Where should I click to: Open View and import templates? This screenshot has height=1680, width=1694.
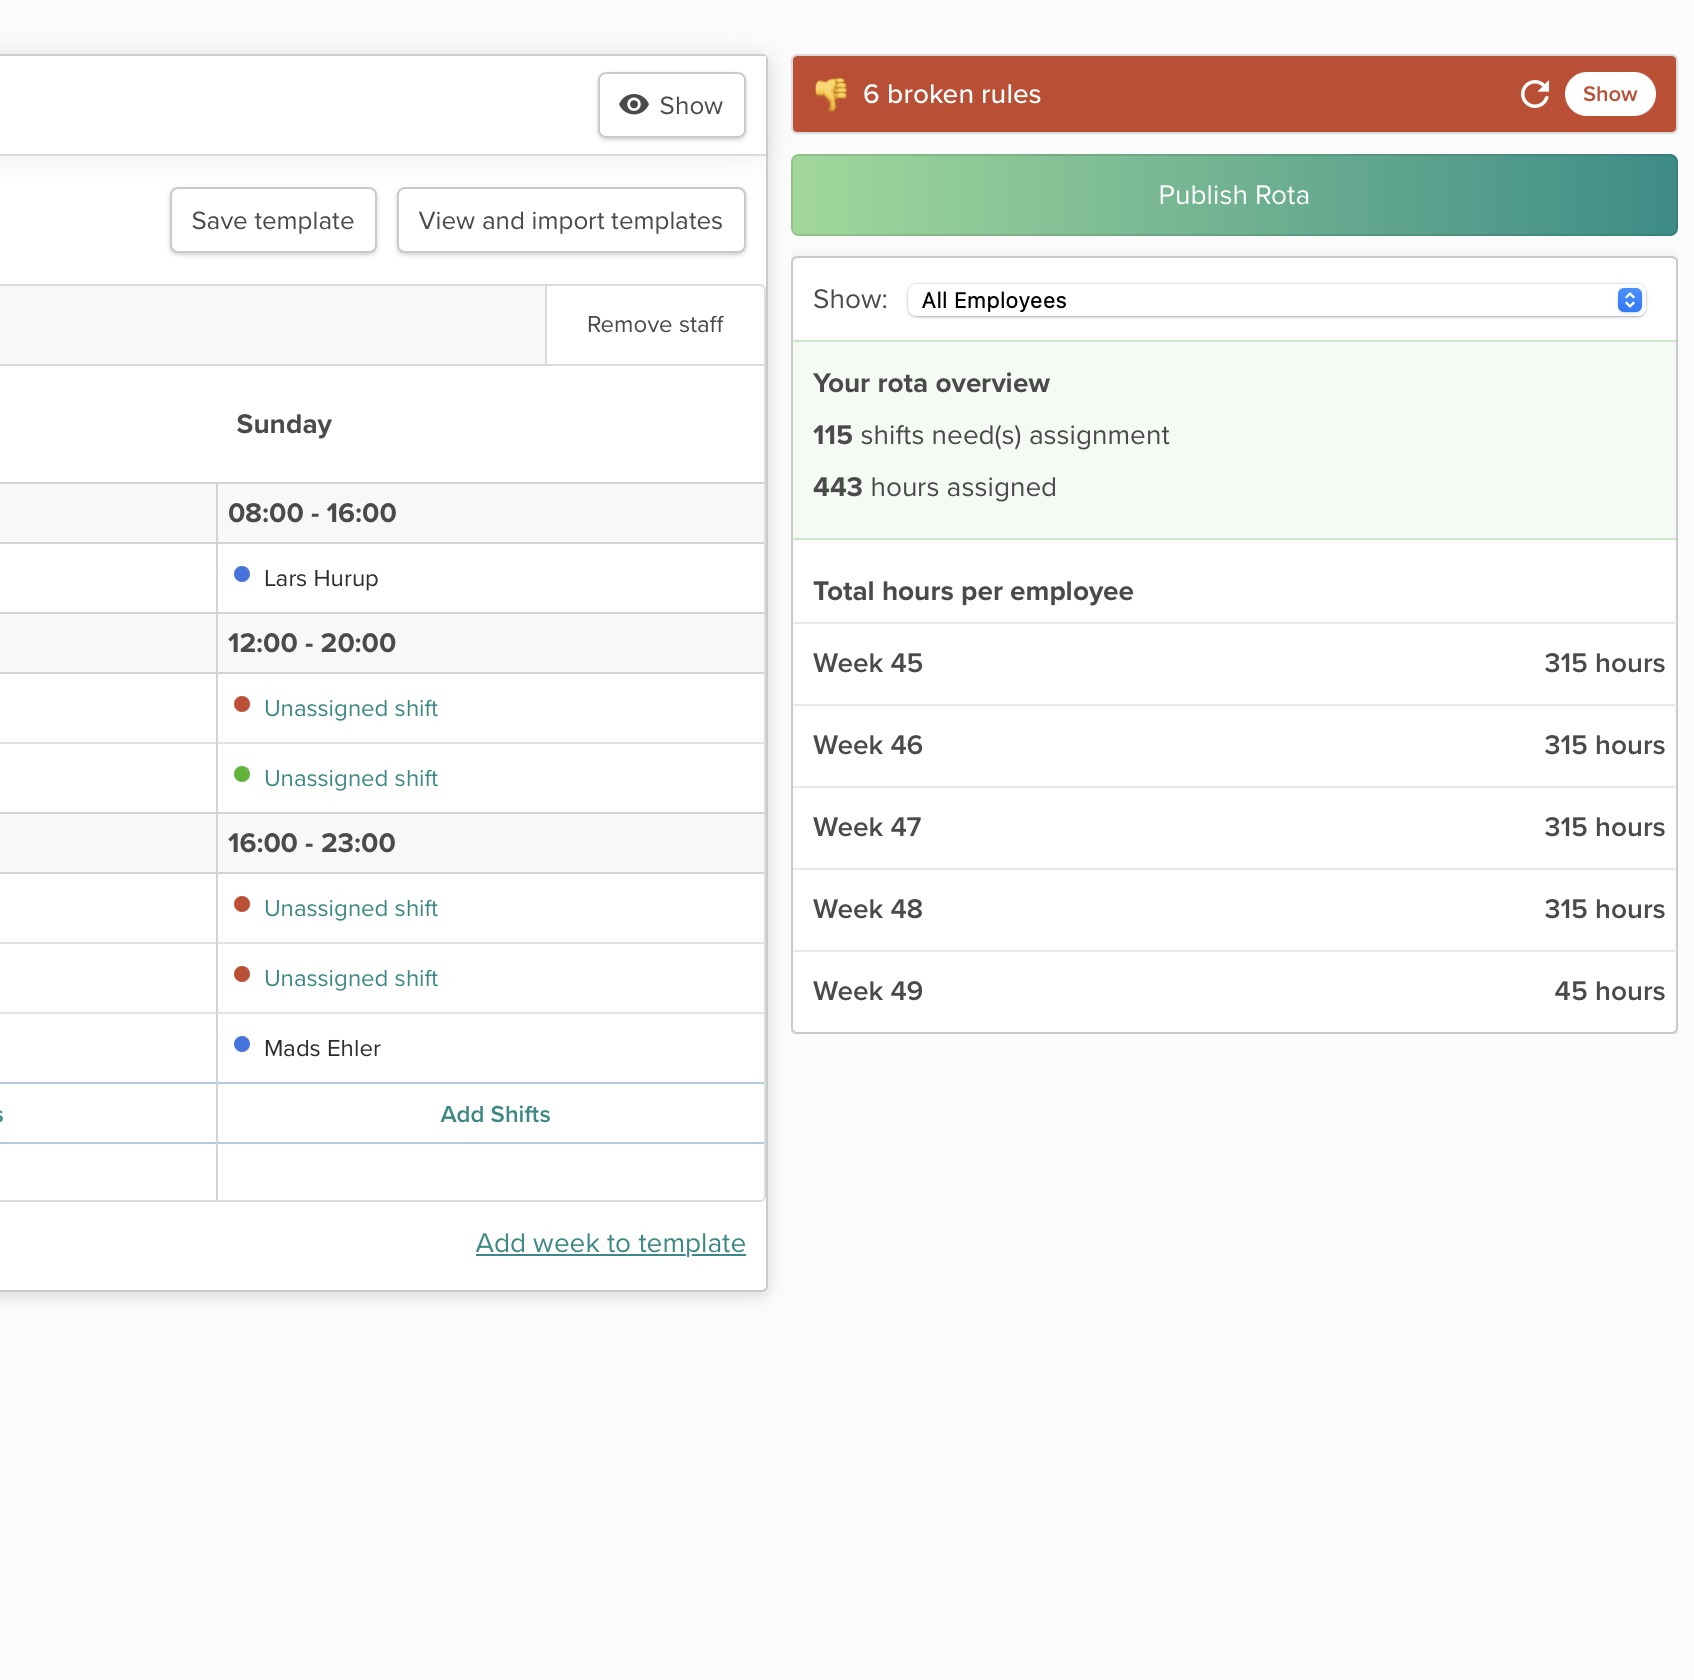[570, 220]
